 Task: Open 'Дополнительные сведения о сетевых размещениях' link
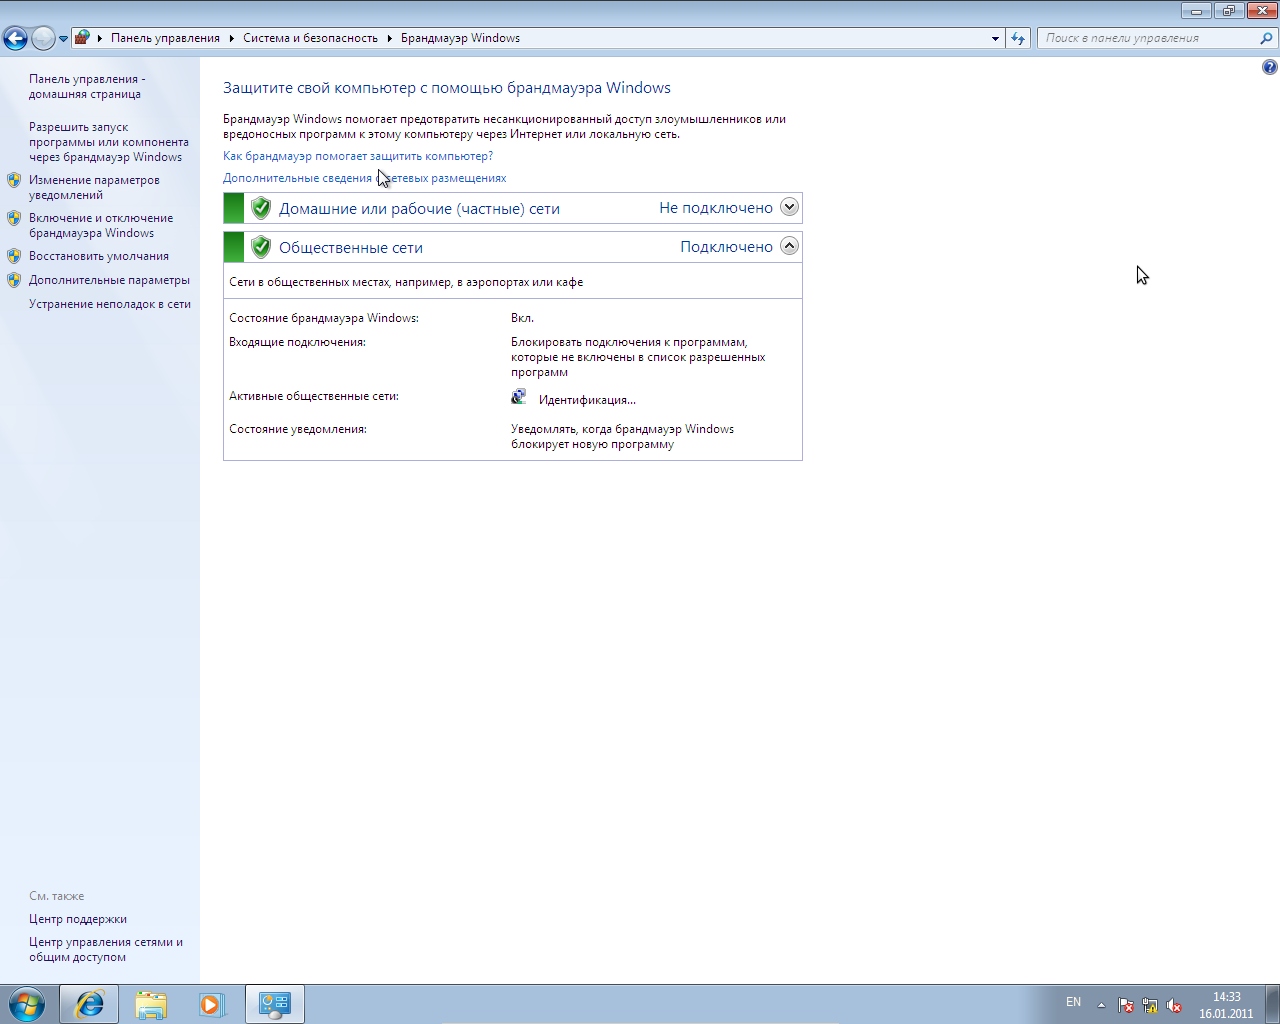(x=364, y=178)
